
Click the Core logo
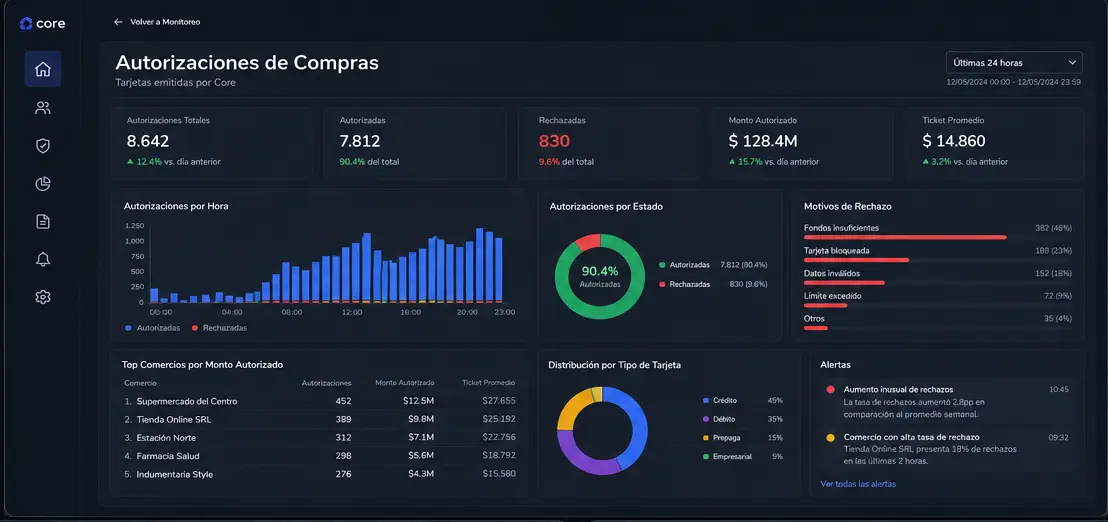[x=42, y=24]
